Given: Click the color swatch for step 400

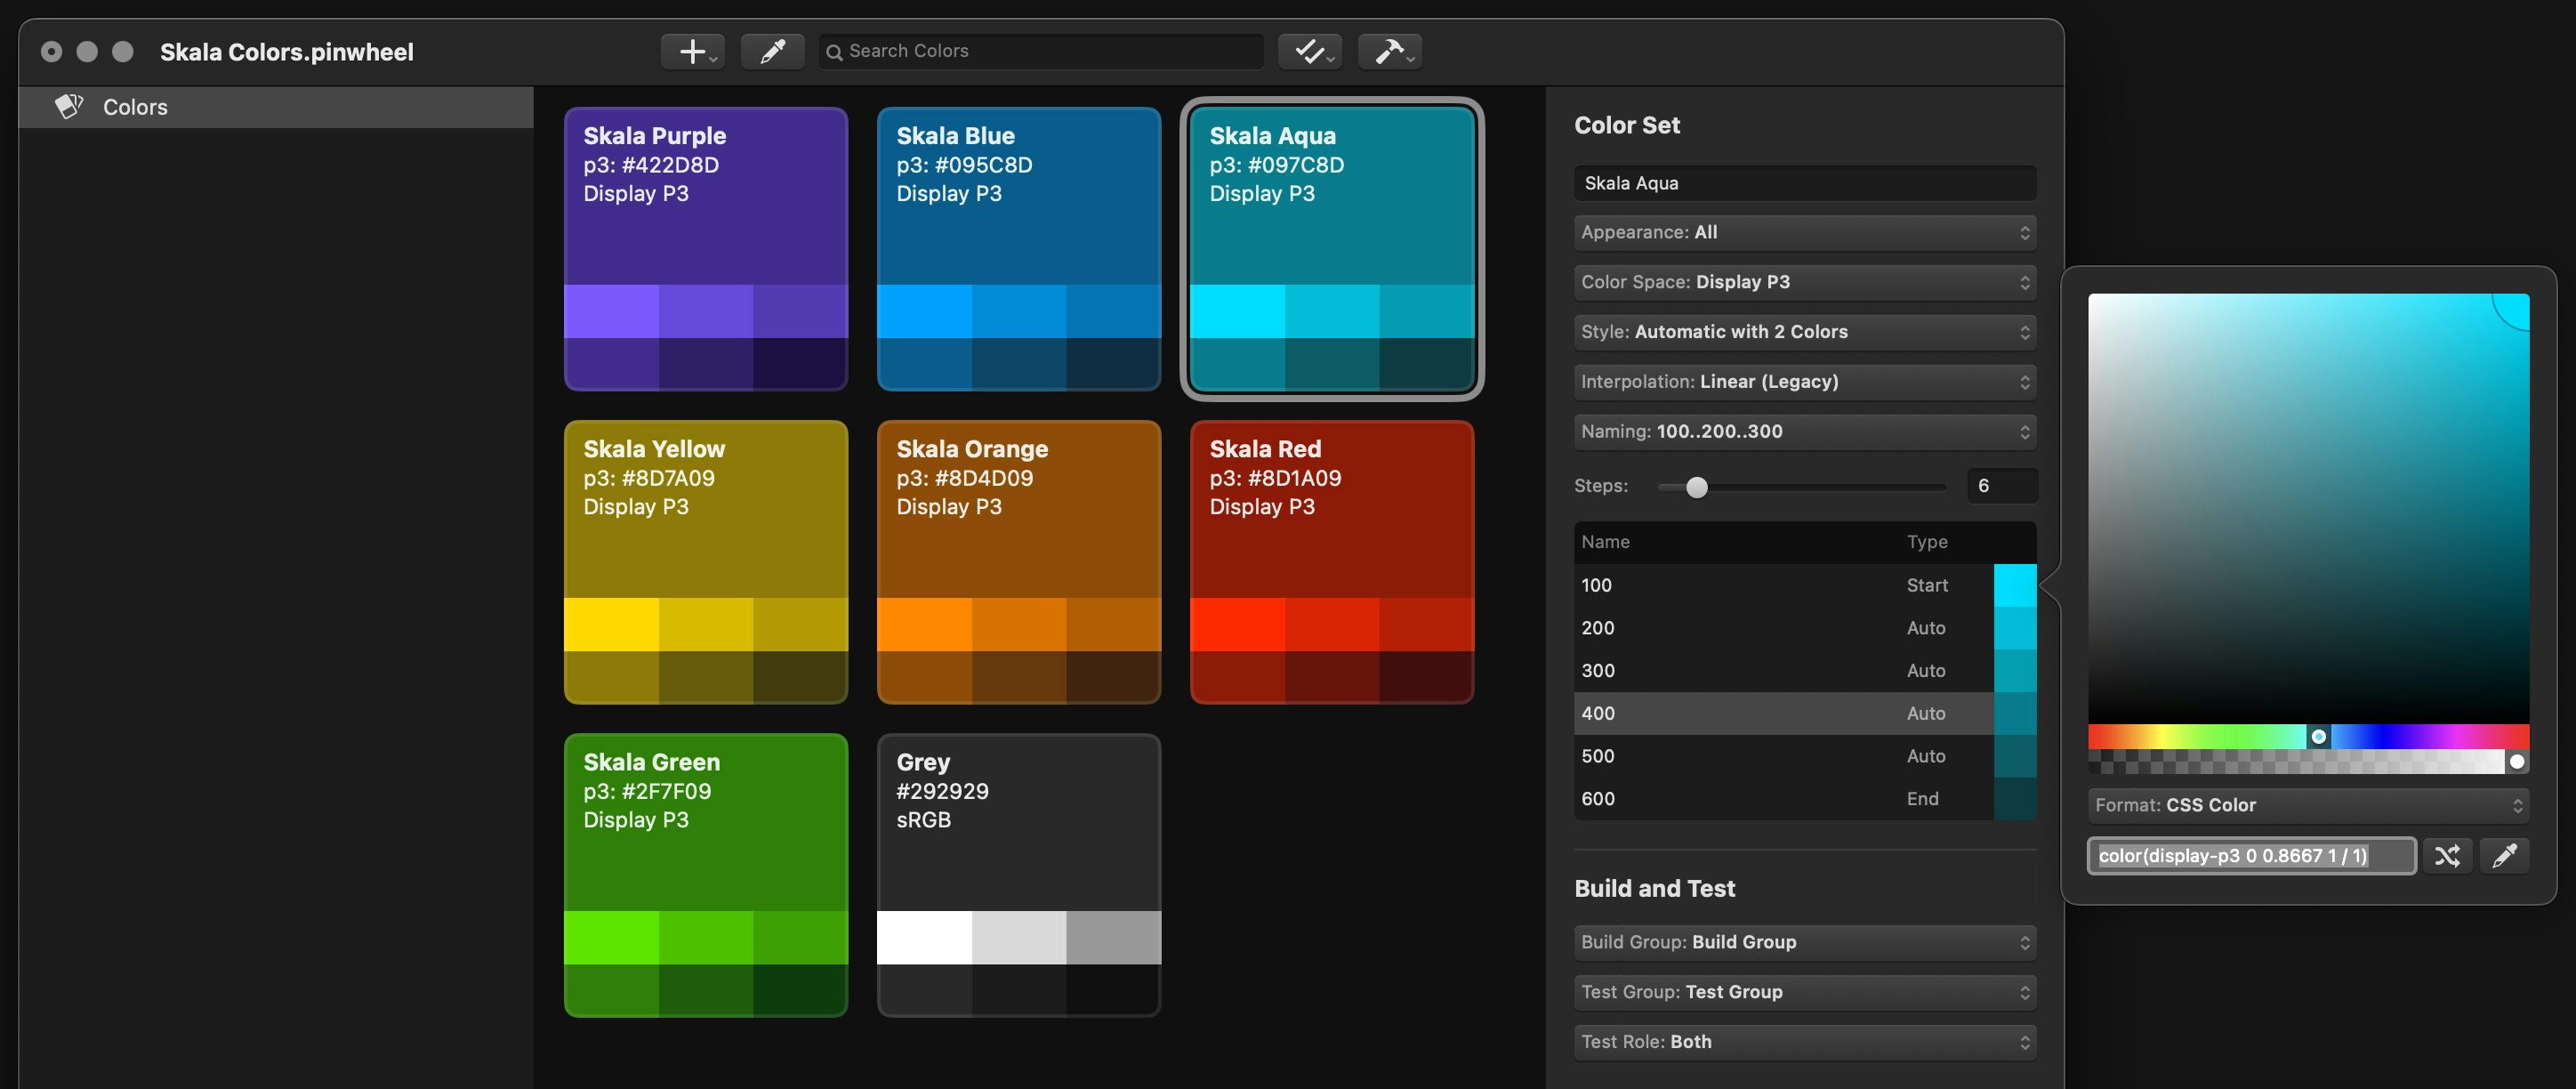Looking at the screenshot, I should pos(2015,714).
